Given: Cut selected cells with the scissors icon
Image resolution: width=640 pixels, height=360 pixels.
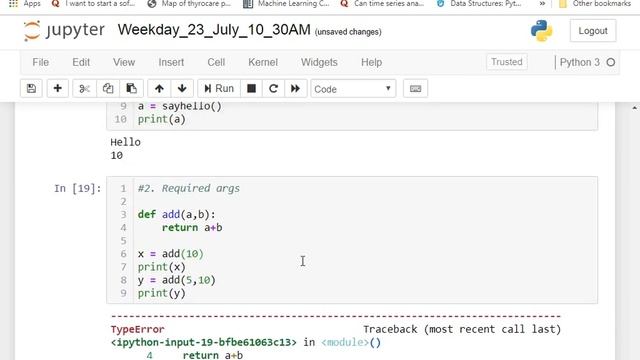Looking at the screenshot, I should pyautogui.click(x=84, y=89).
